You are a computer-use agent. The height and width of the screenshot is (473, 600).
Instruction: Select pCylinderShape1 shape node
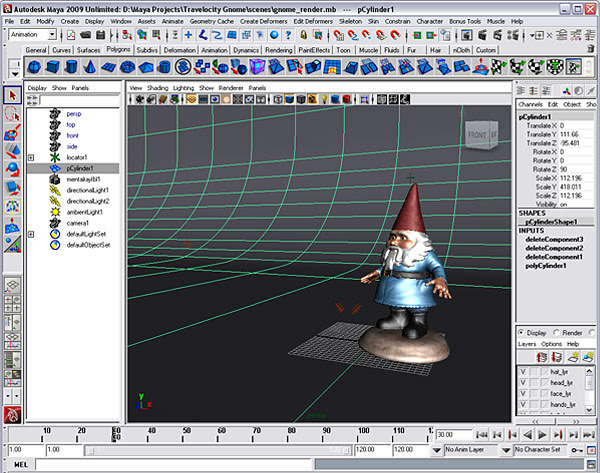(x=551, y=222)
